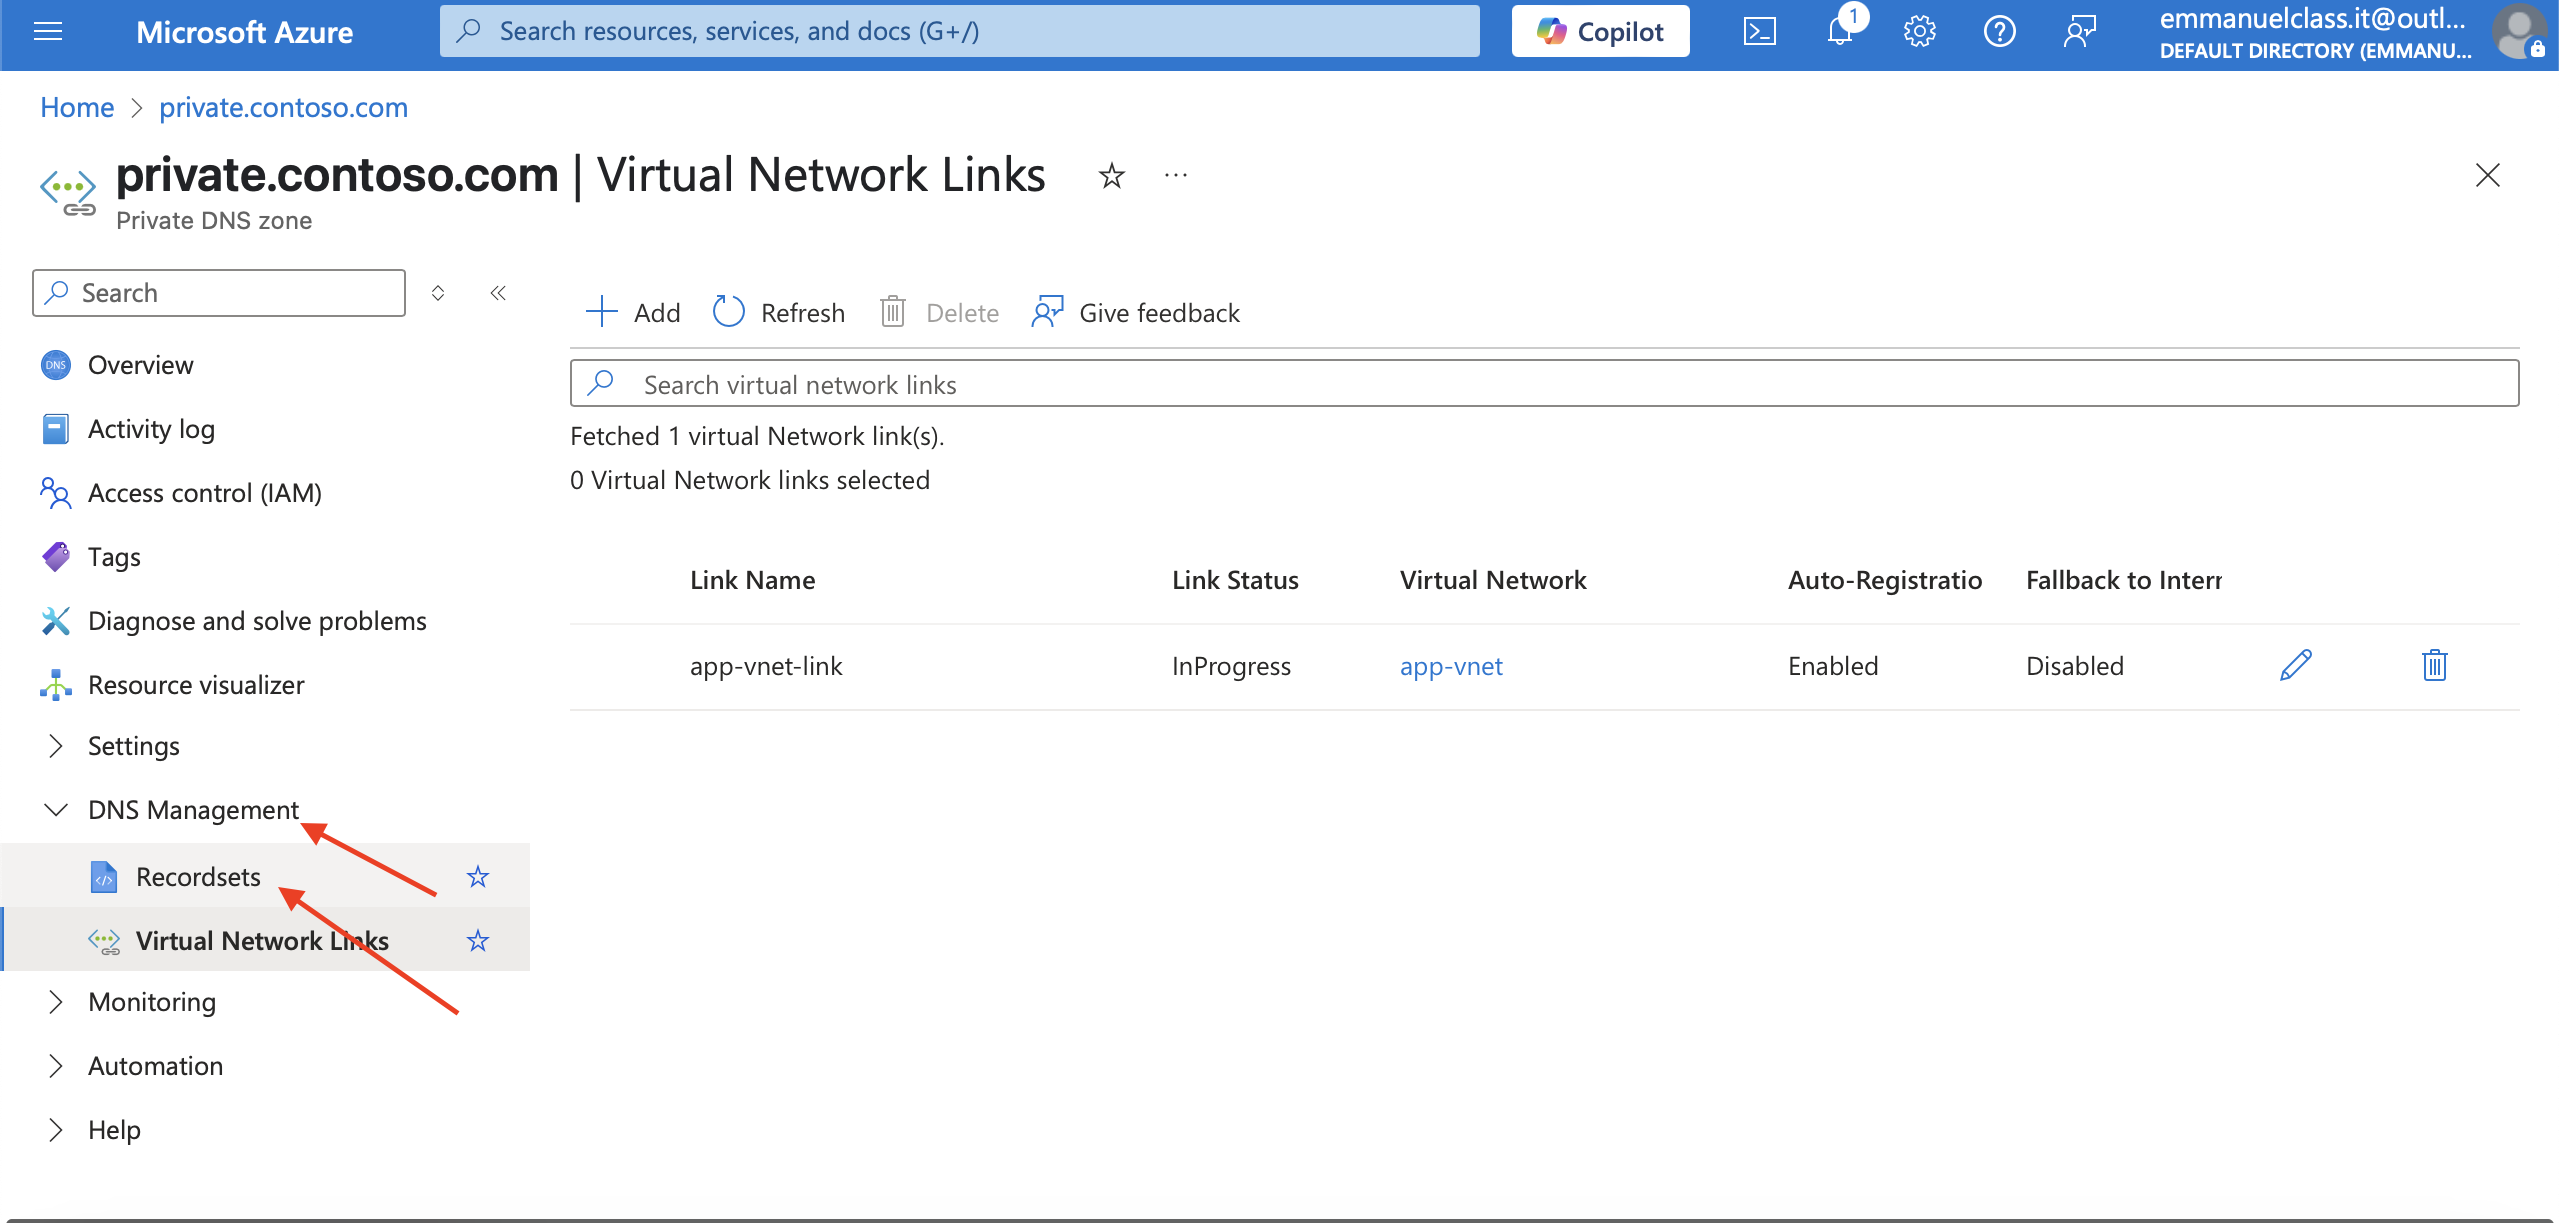Click the InProgress status cell
Viewport: 2559px width, 1223px height.
[x=1231, y=666]
